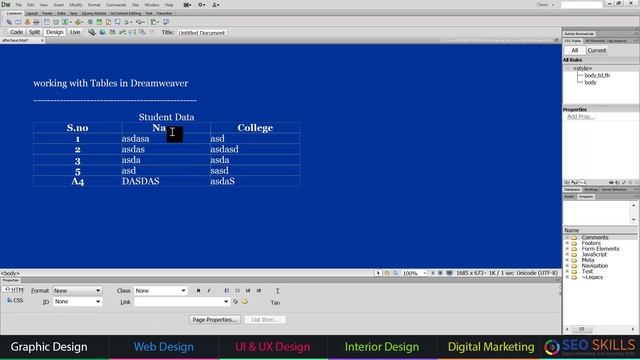This screenshot has width=640, height=360.
Task: Select the Common insert tab
Action: 14,13
